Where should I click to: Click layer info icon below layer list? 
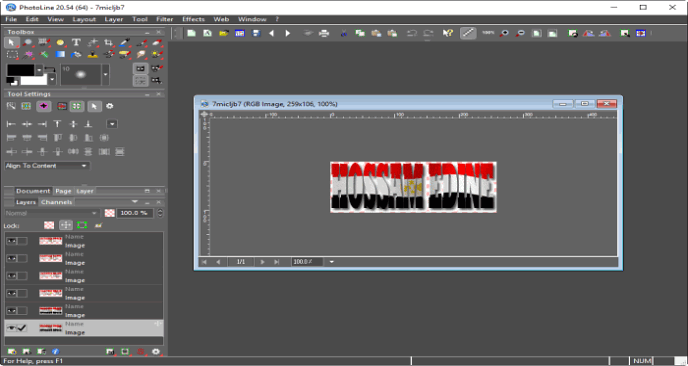(55, 352)
